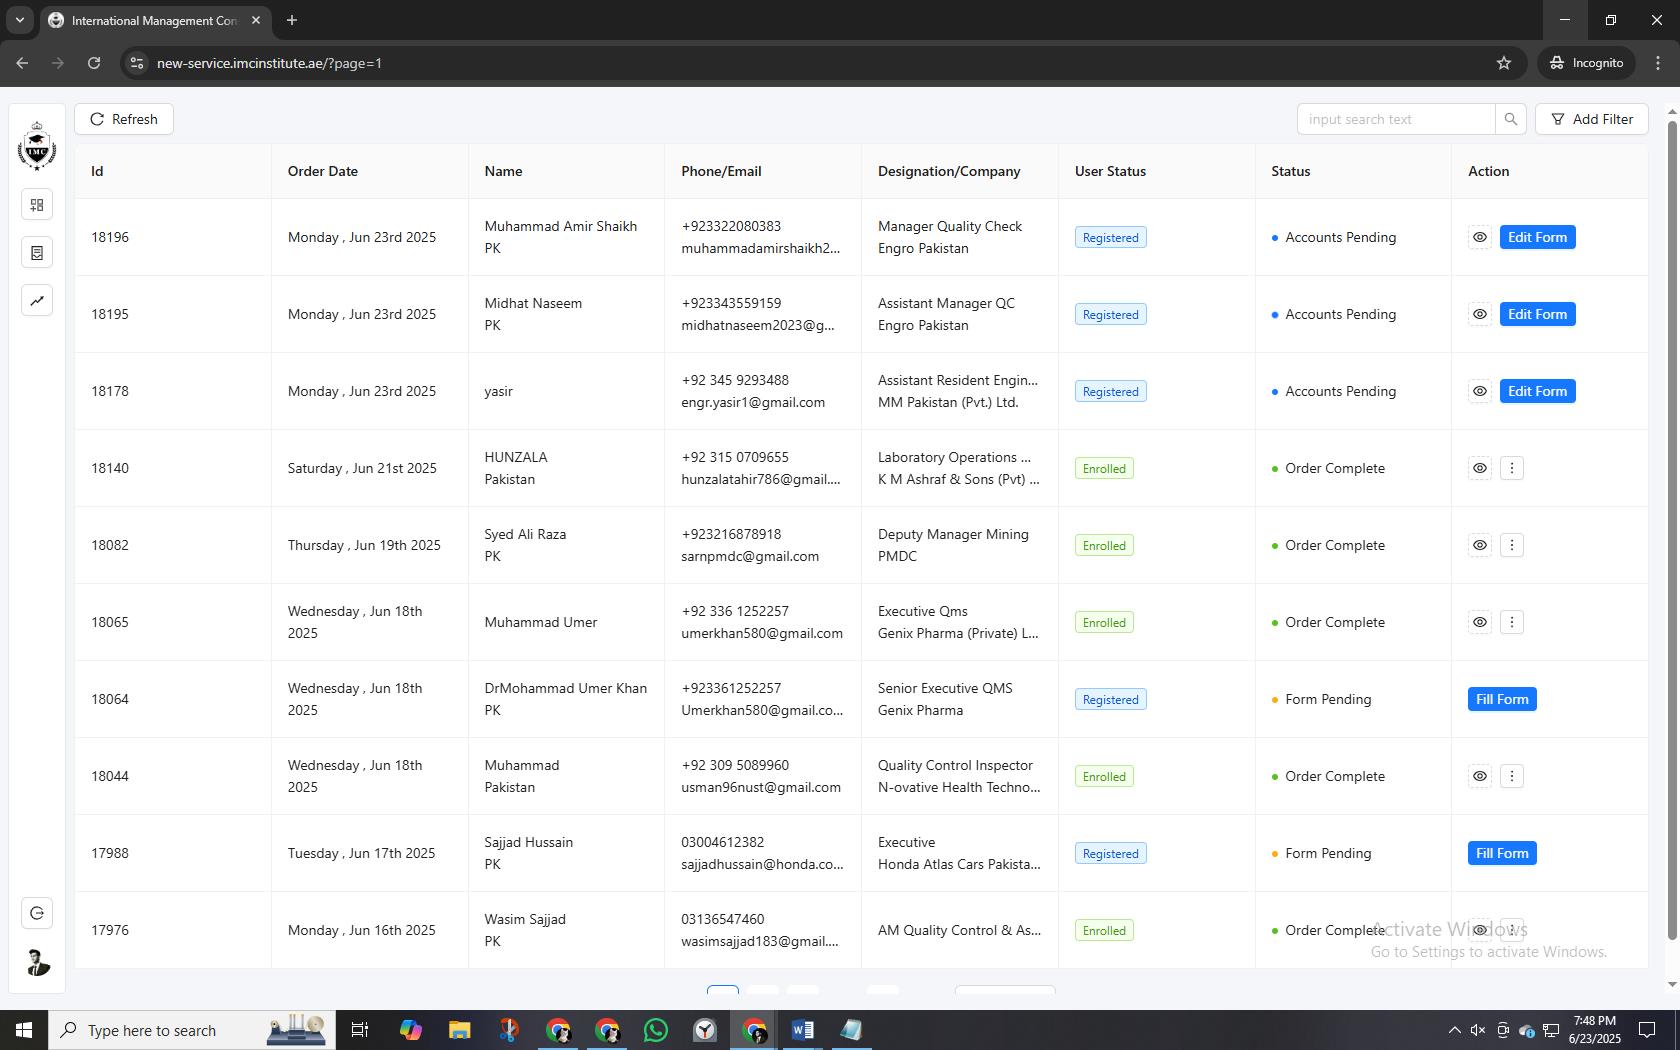The width and height of the screenshot is (1680, 1050).
Task: Open Task View on taskbar
Action: tap(360, 1030)
